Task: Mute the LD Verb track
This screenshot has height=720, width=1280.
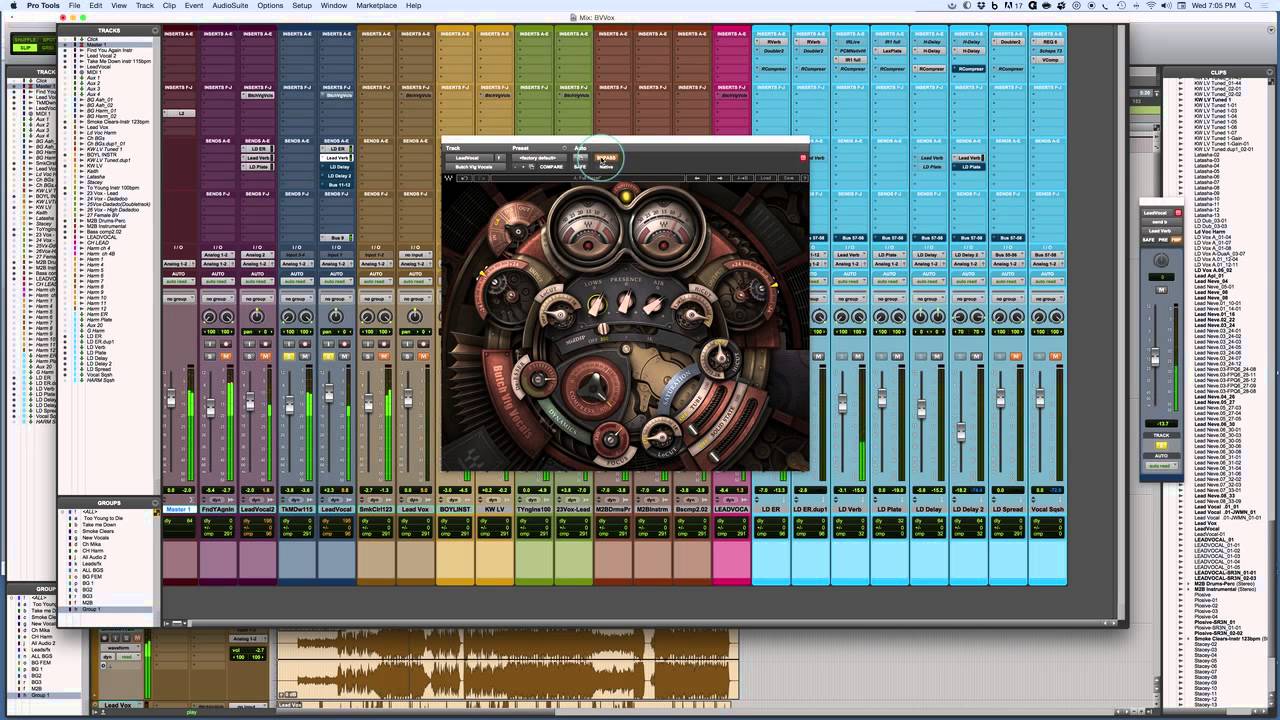Action: (858, 356)
